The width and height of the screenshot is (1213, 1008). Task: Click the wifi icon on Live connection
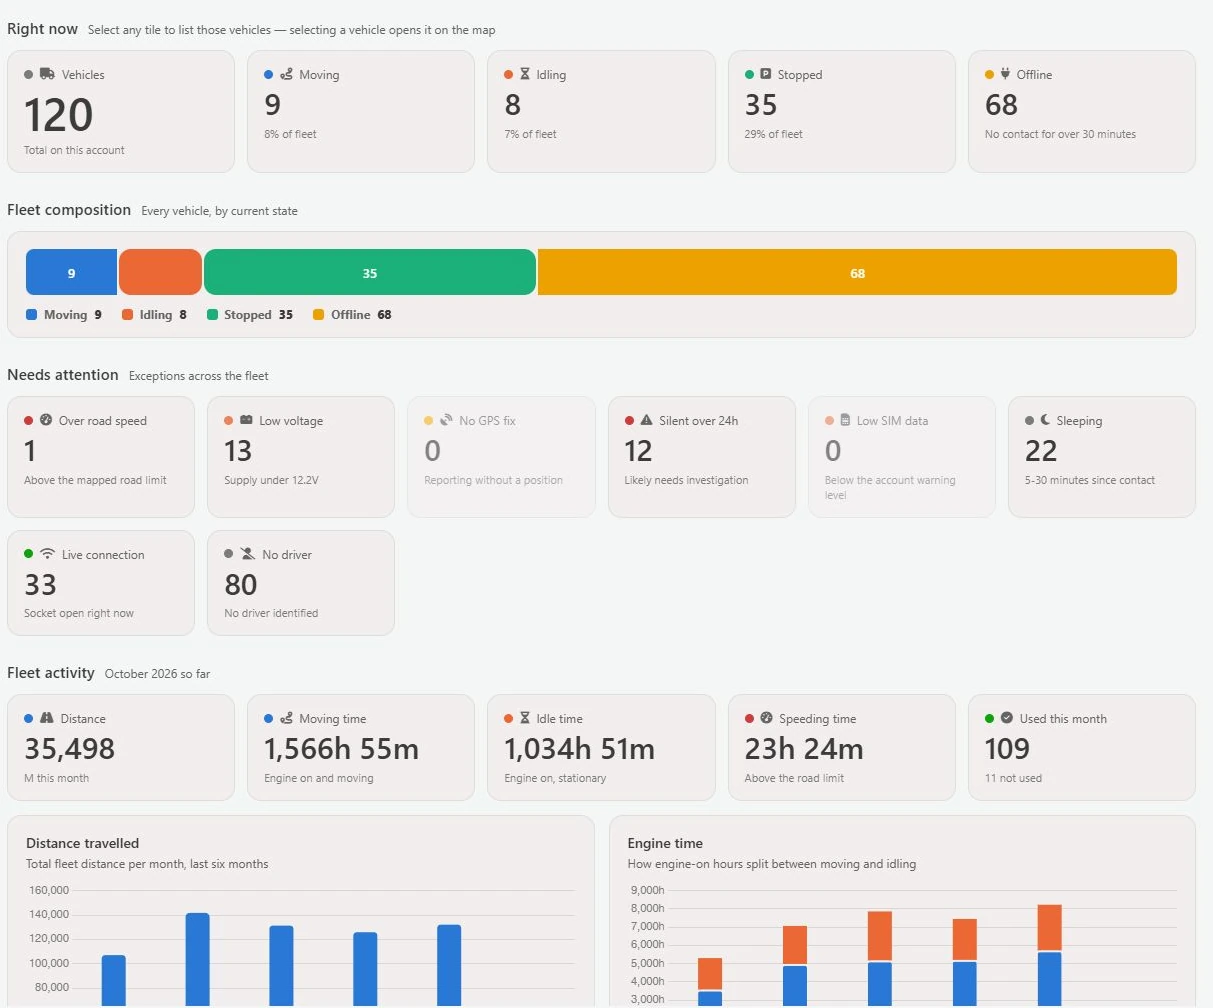(x=47, y=554)
